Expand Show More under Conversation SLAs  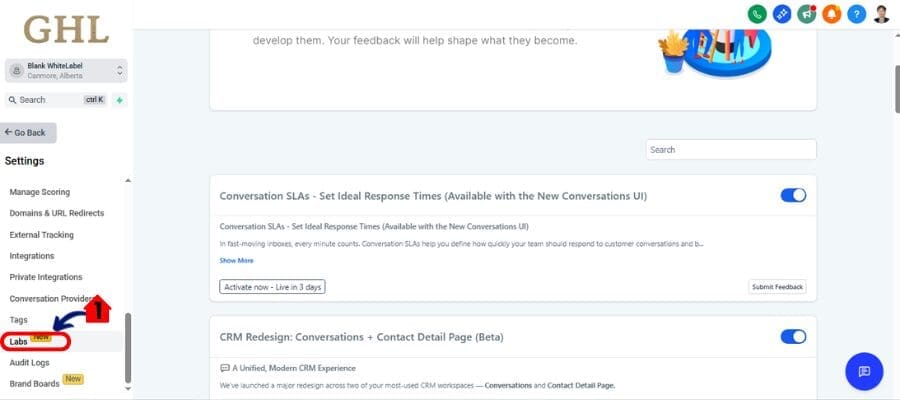[236, 260]
